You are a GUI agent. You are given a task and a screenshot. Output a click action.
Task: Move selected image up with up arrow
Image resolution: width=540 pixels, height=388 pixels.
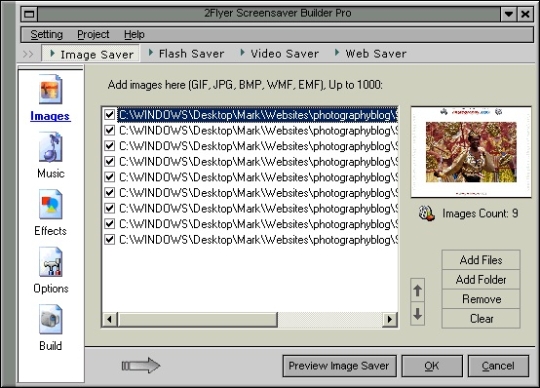click(417, 290)
